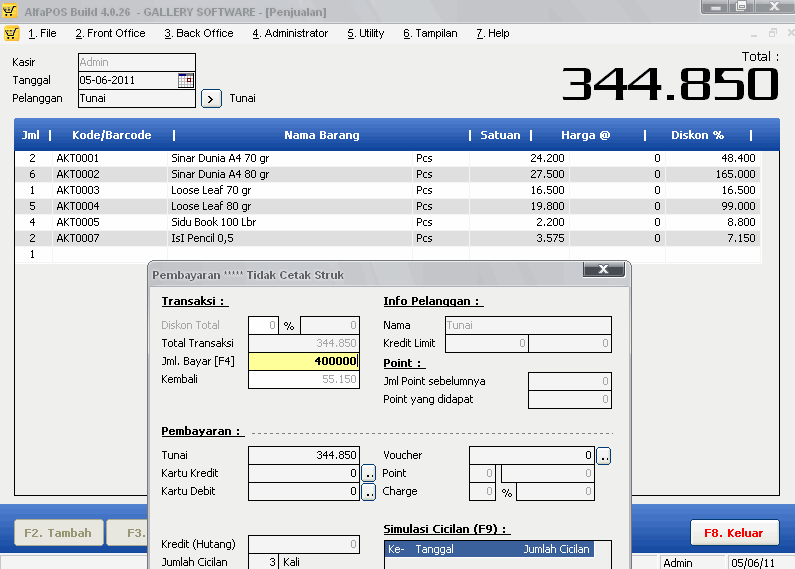Minimize the AlfaPOS main window
Image resolution: width=795 pixels, height=569 pixels.
pos(715,7)
